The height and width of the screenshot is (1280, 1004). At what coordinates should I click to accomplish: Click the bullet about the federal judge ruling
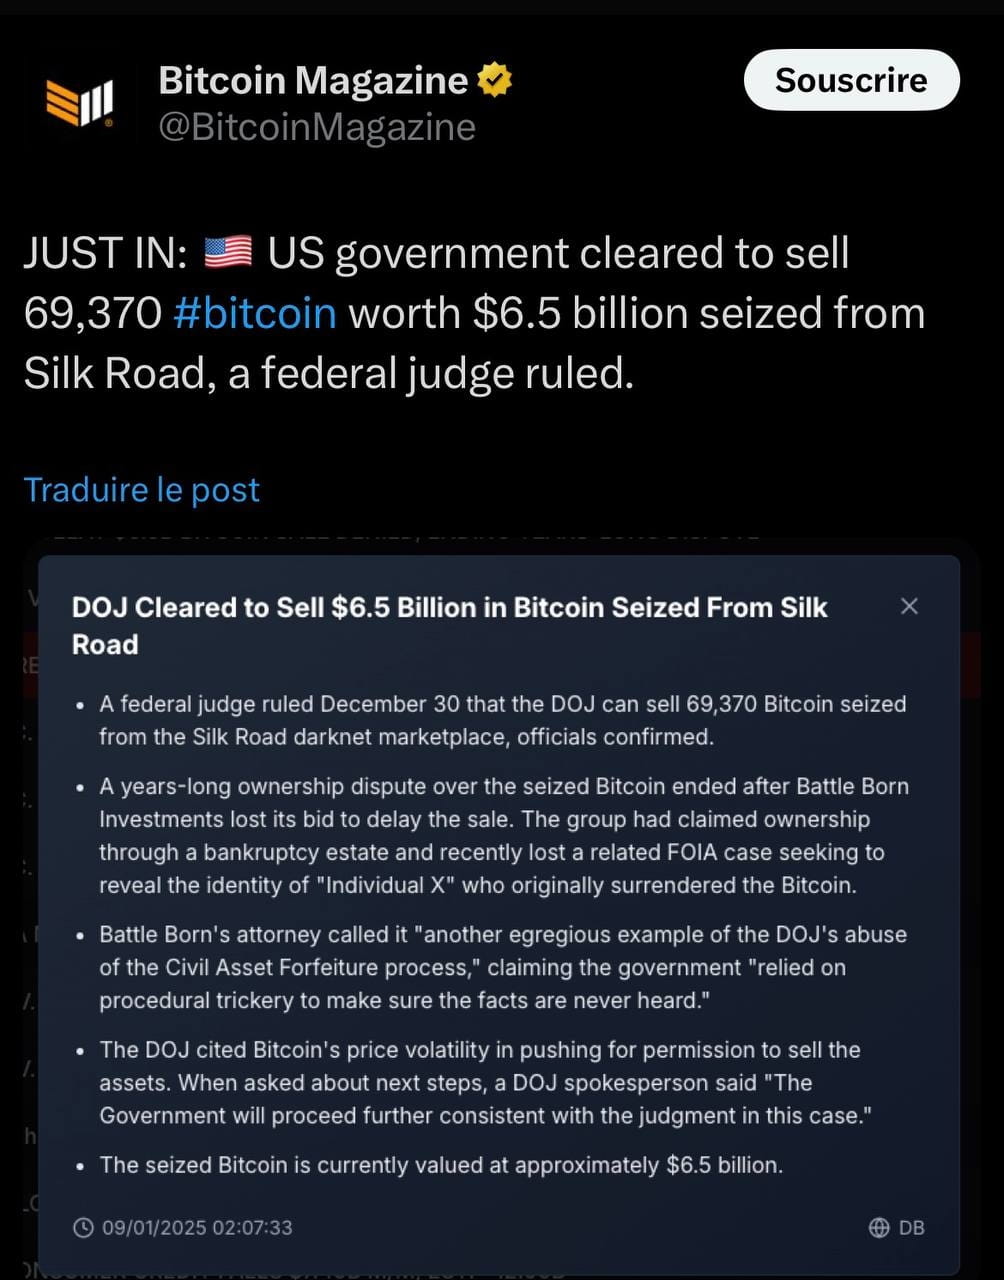(x=500, y=720)
